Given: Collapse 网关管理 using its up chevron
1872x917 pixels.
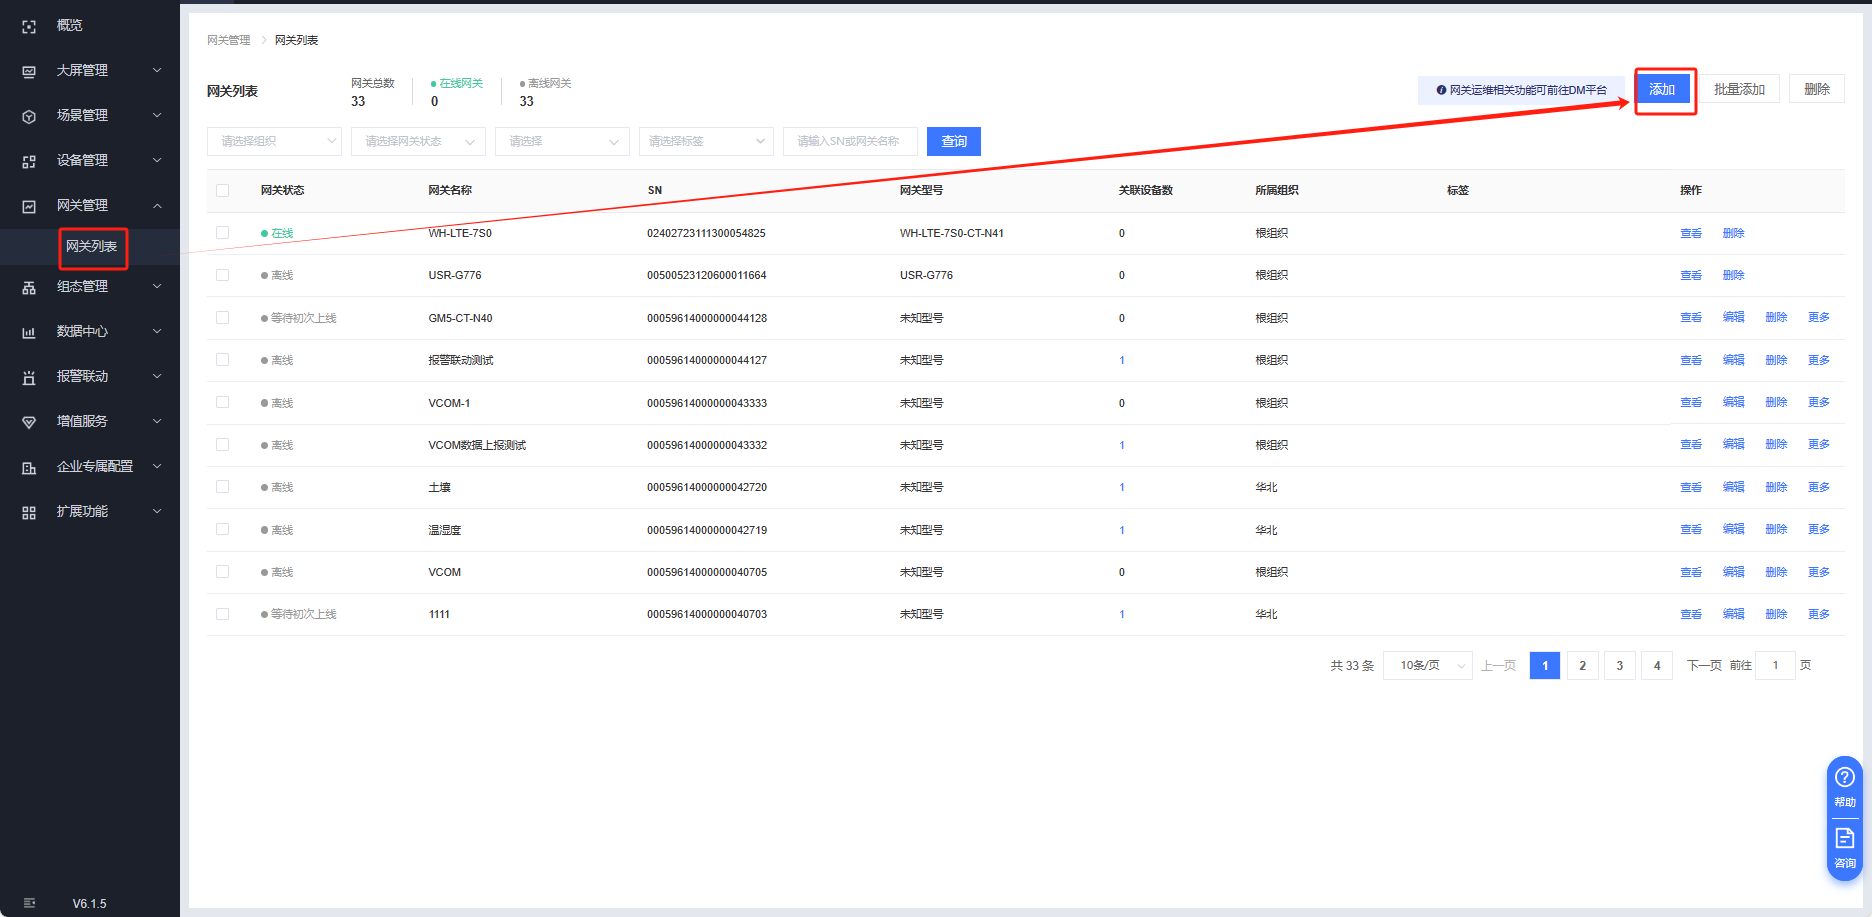Looking at the screenshot, I should coord(157,205).
